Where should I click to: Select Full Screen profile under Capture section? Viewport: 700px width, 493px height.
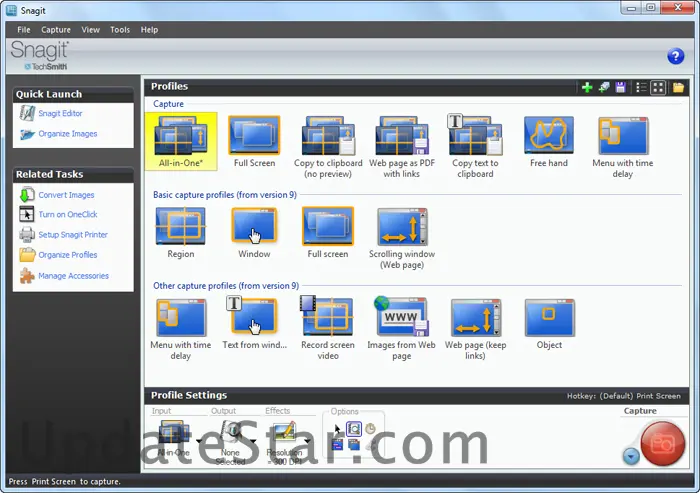254,141
